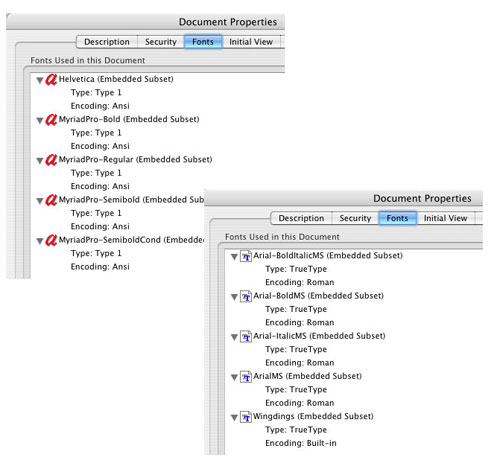Click 'Encoding: Roman' under ArialMS

[300, 403]
